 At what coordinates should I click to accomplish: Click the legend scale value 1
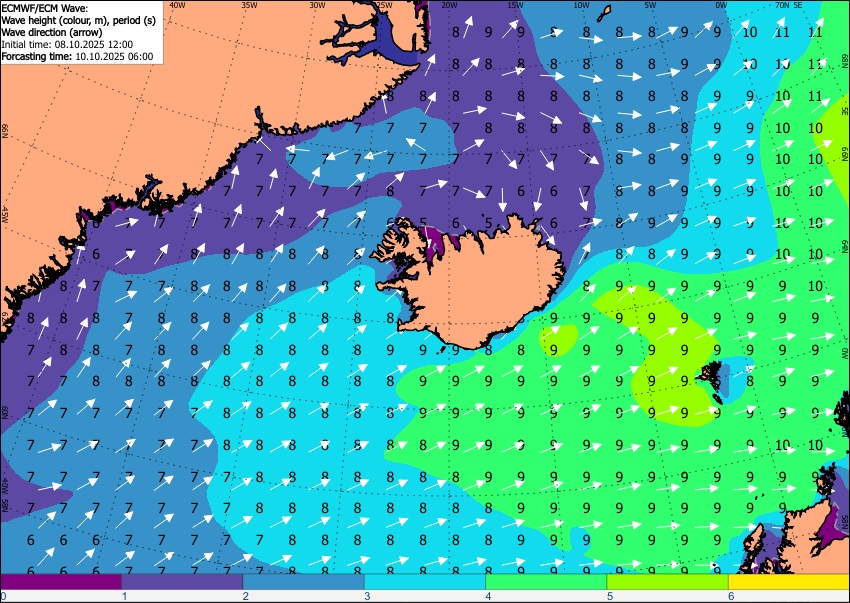[124, 596]
